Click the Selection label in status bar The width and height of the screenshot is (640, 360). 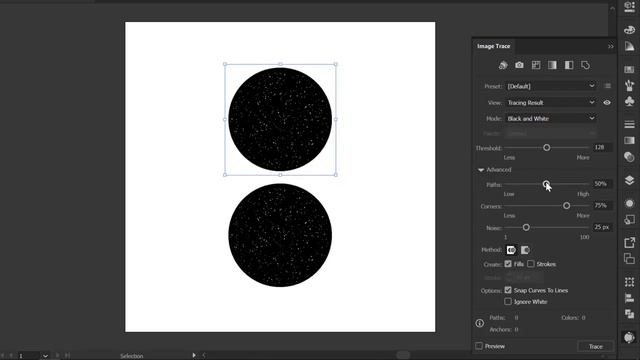pyautogui.click(x=131, y=356)
